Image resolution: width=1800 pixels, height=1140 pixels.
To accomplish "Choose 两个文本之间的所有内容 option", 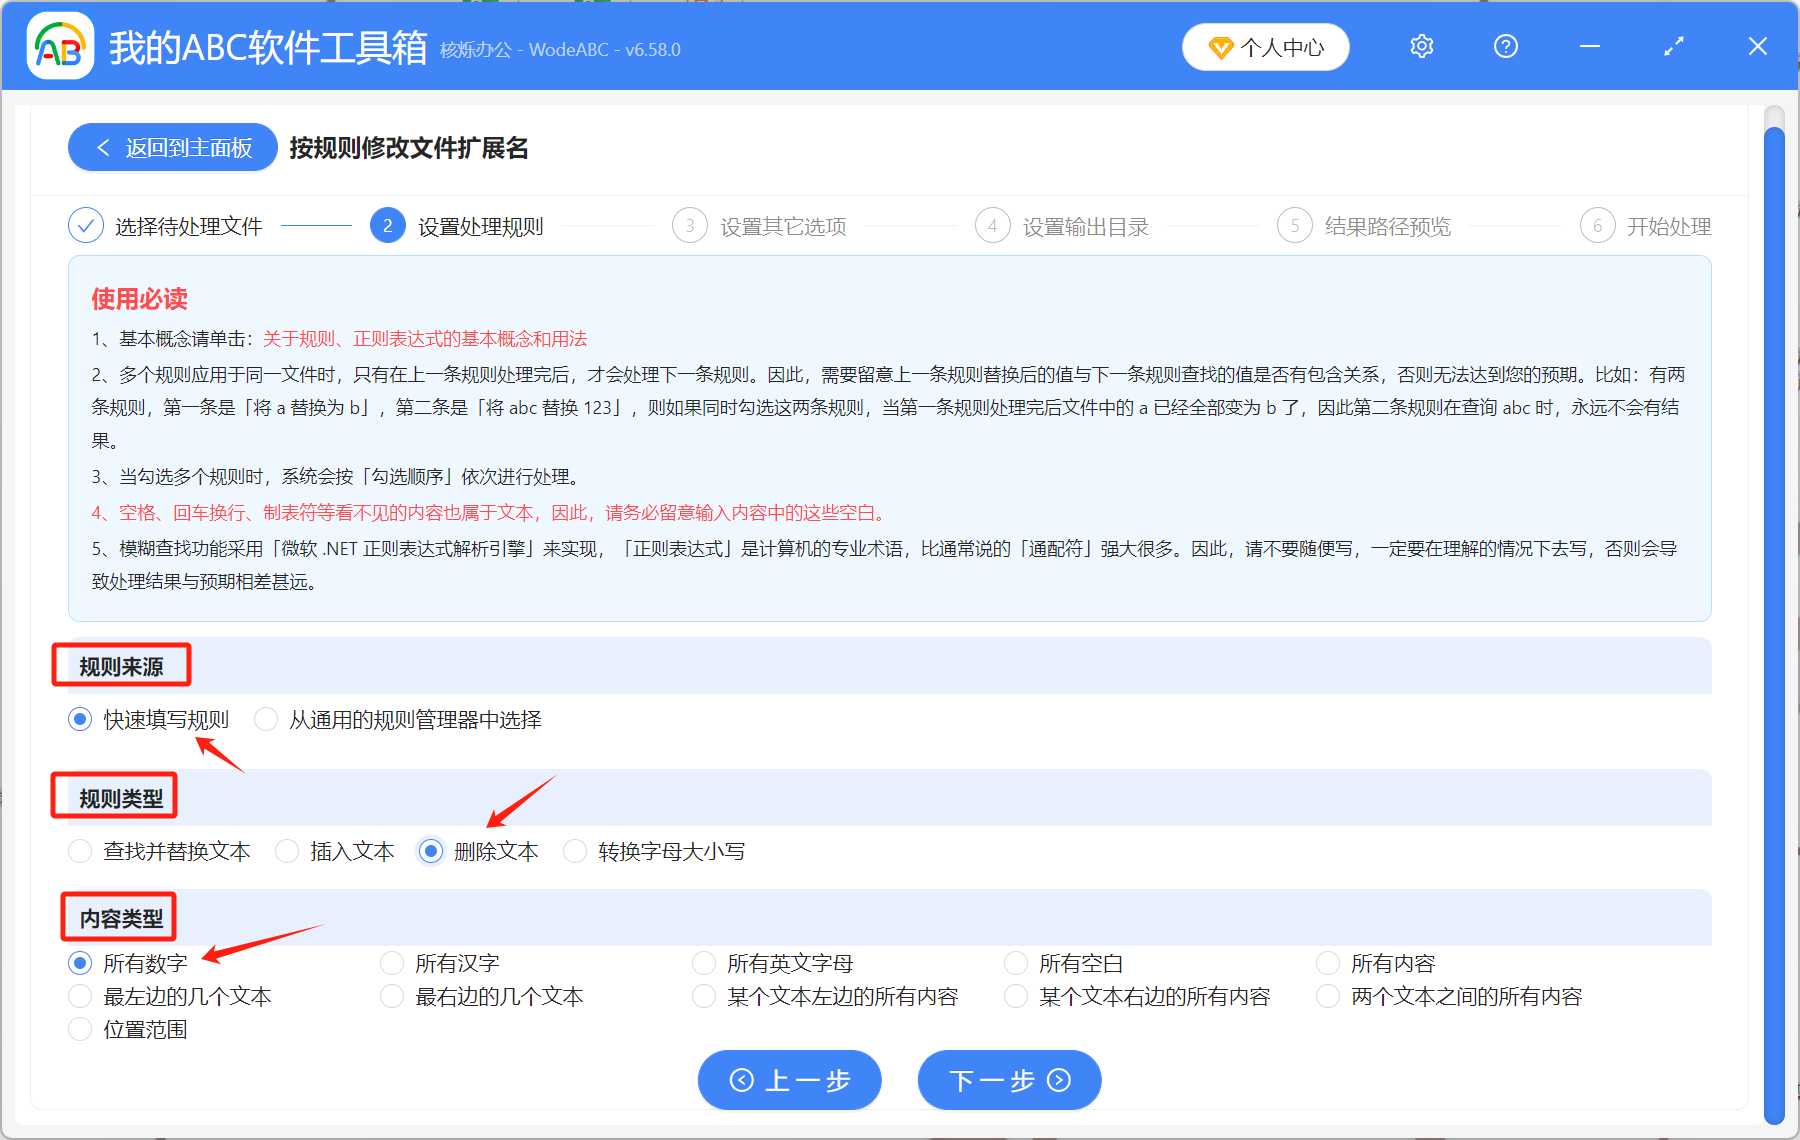I will click(1327, 996).
